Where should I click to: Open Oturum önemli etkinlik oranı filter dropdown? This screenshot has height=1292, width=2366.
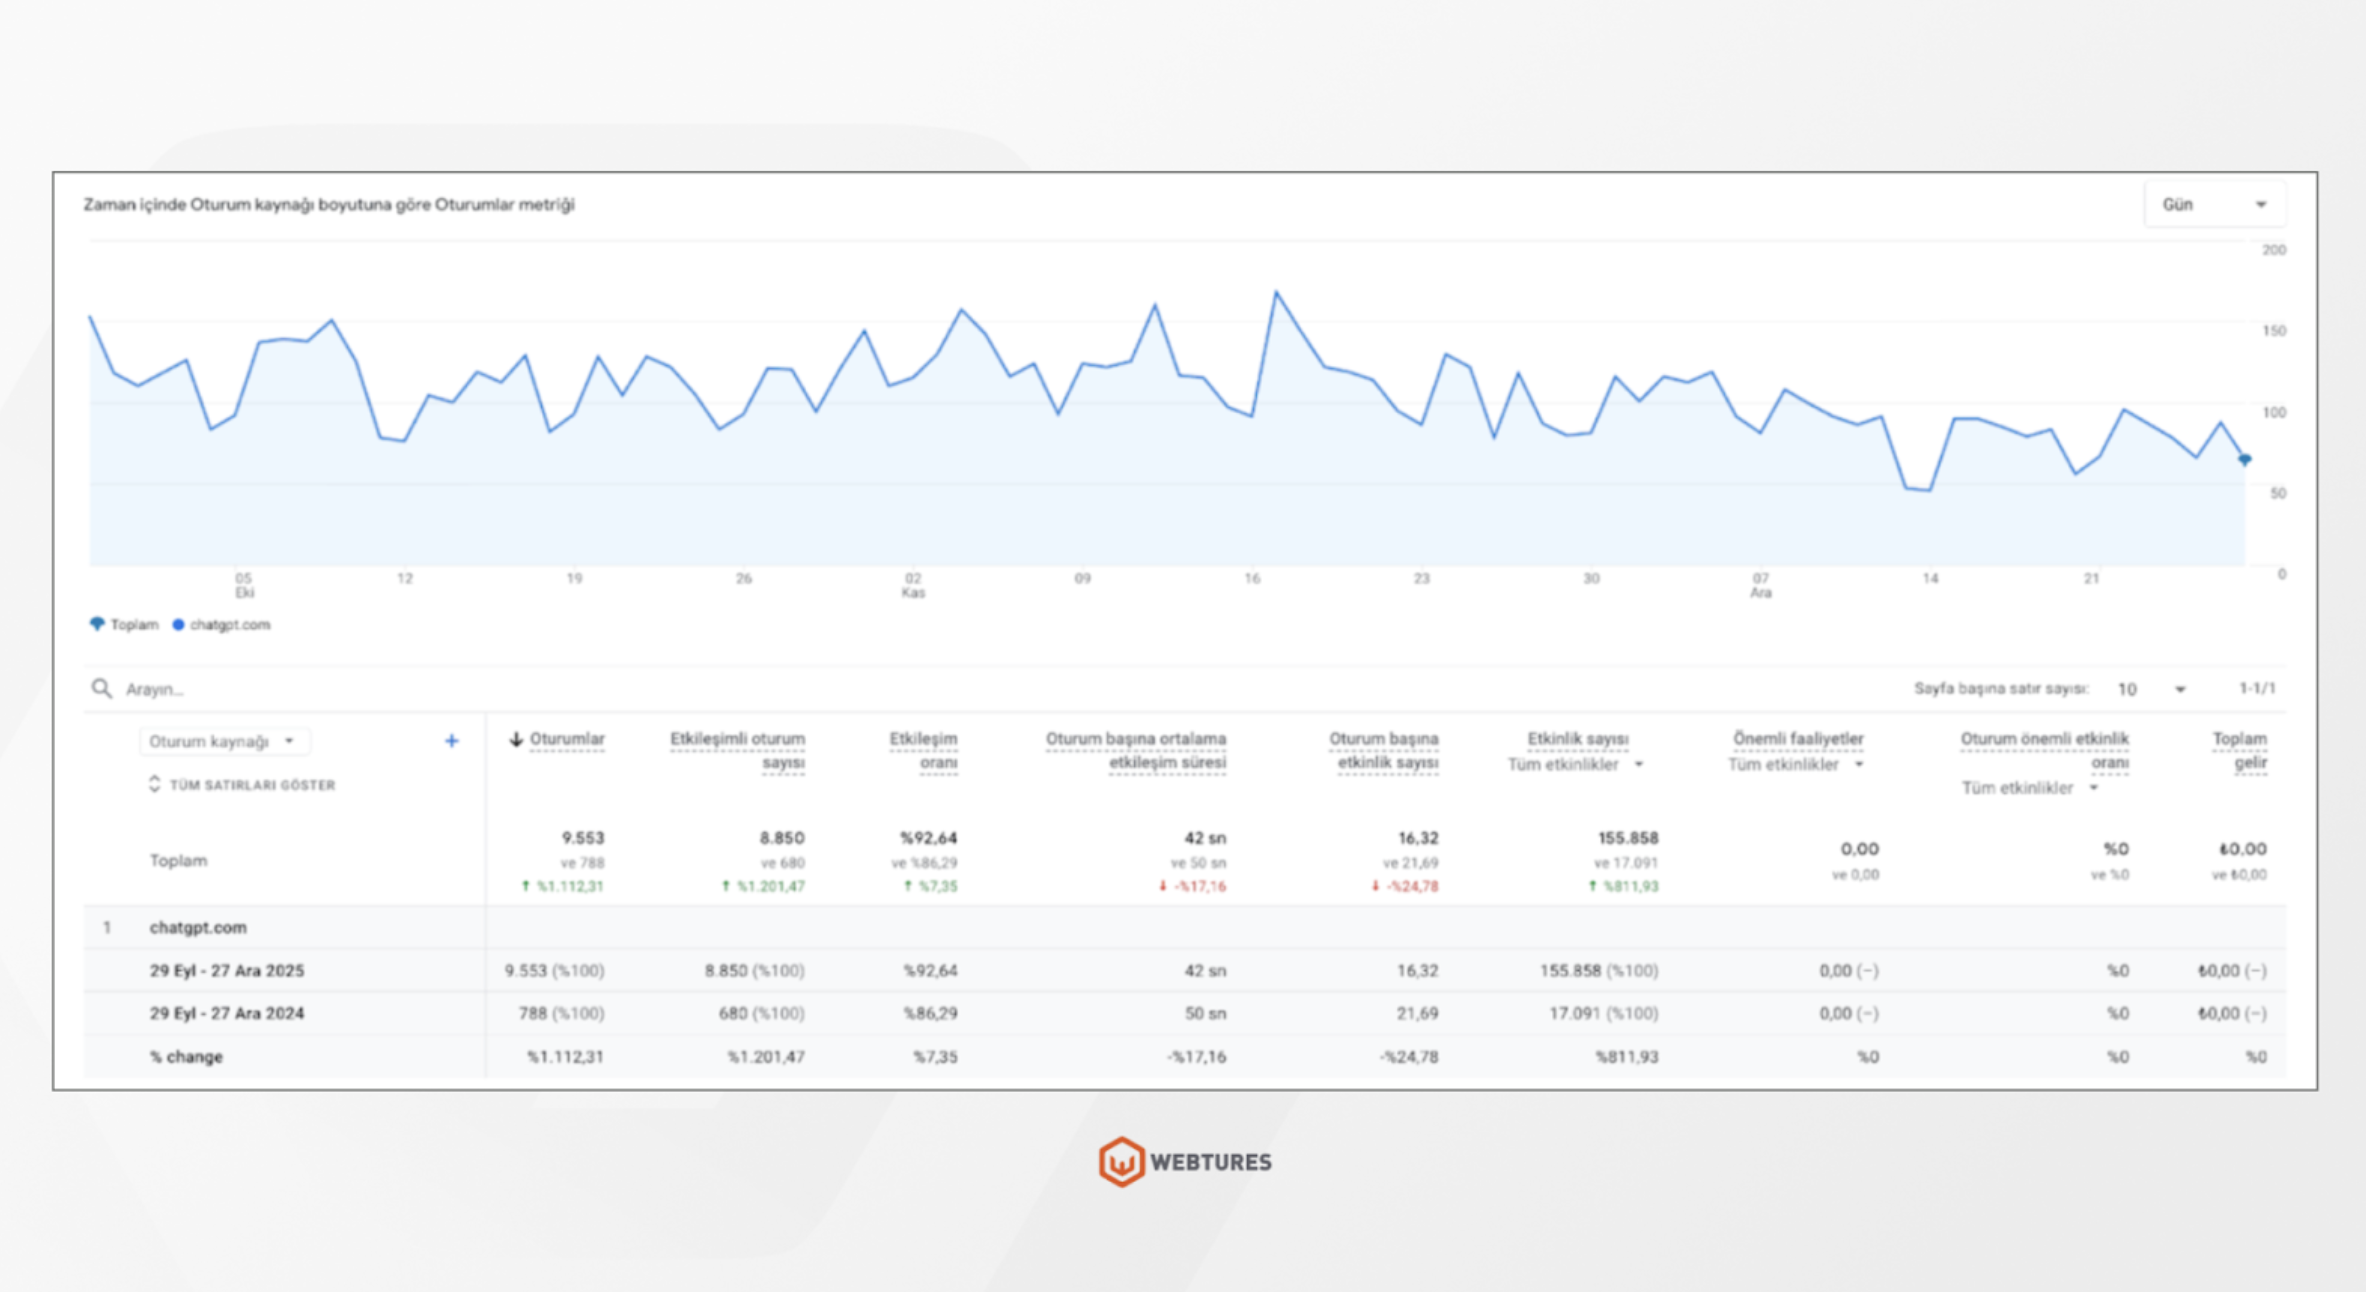(x=2029, y=788)
